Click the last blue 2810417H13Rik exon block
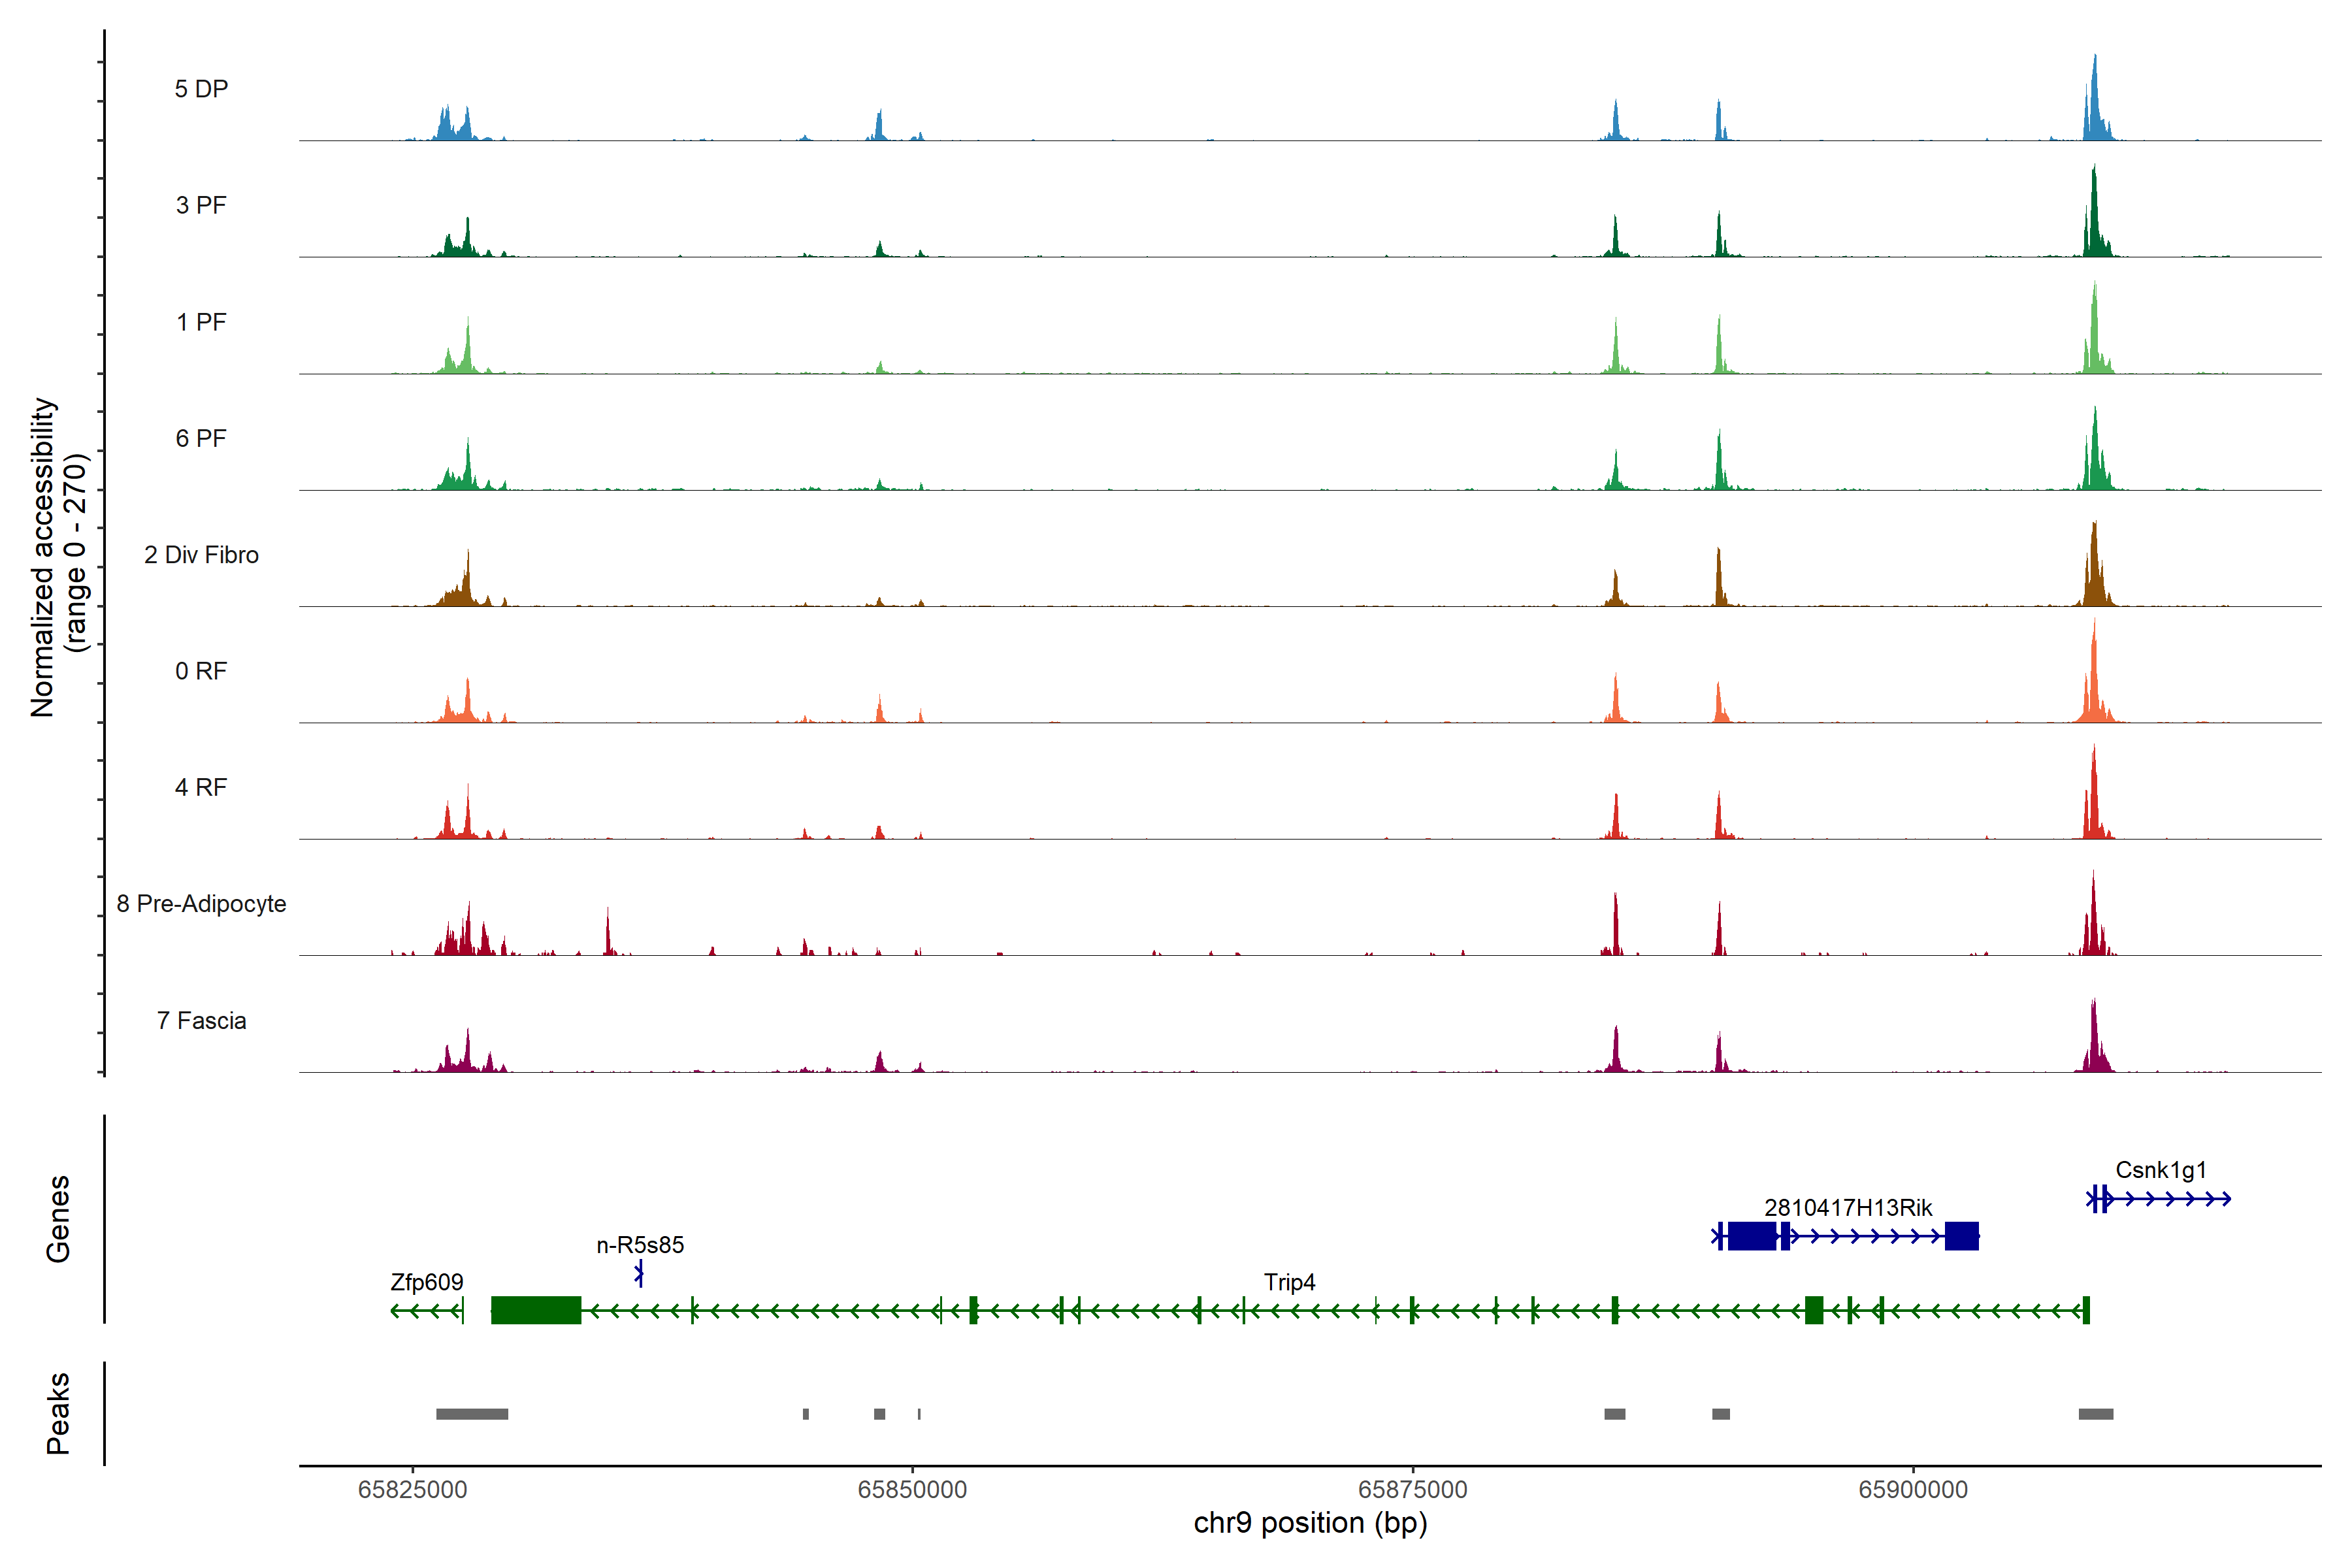 point(1961,1236)
